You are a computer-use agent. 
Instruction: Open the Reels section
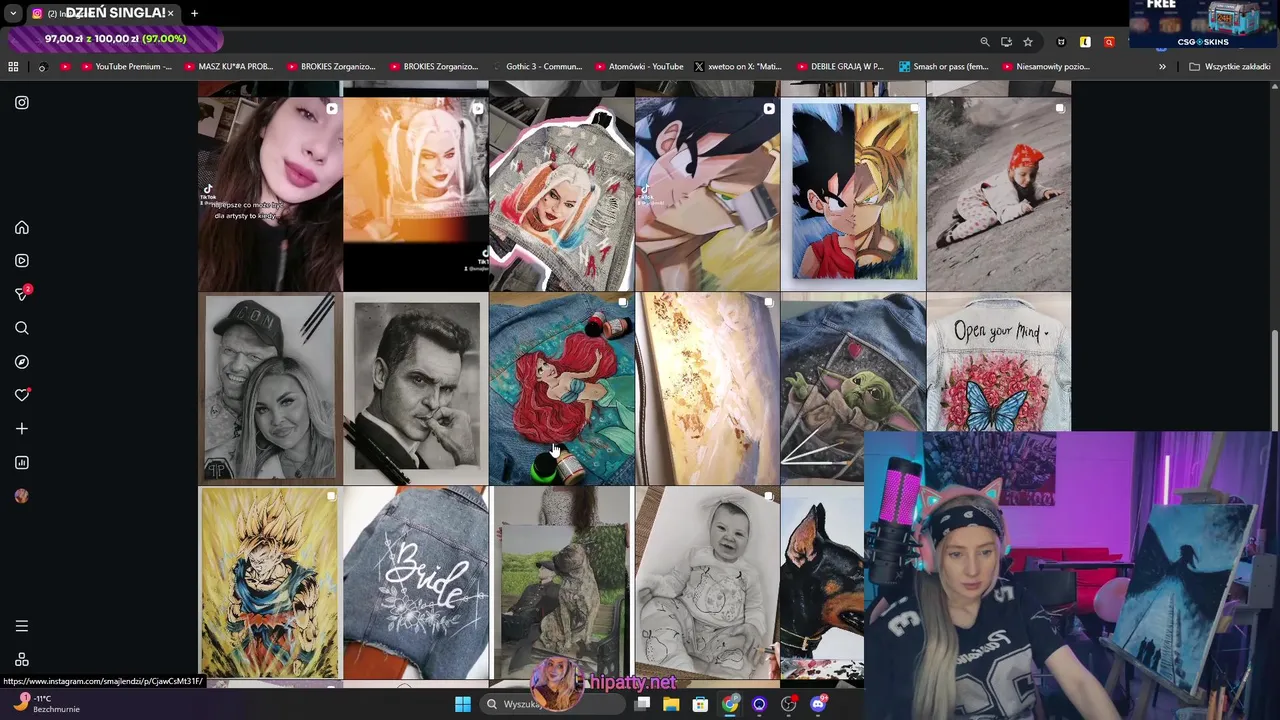pos(21,261)
